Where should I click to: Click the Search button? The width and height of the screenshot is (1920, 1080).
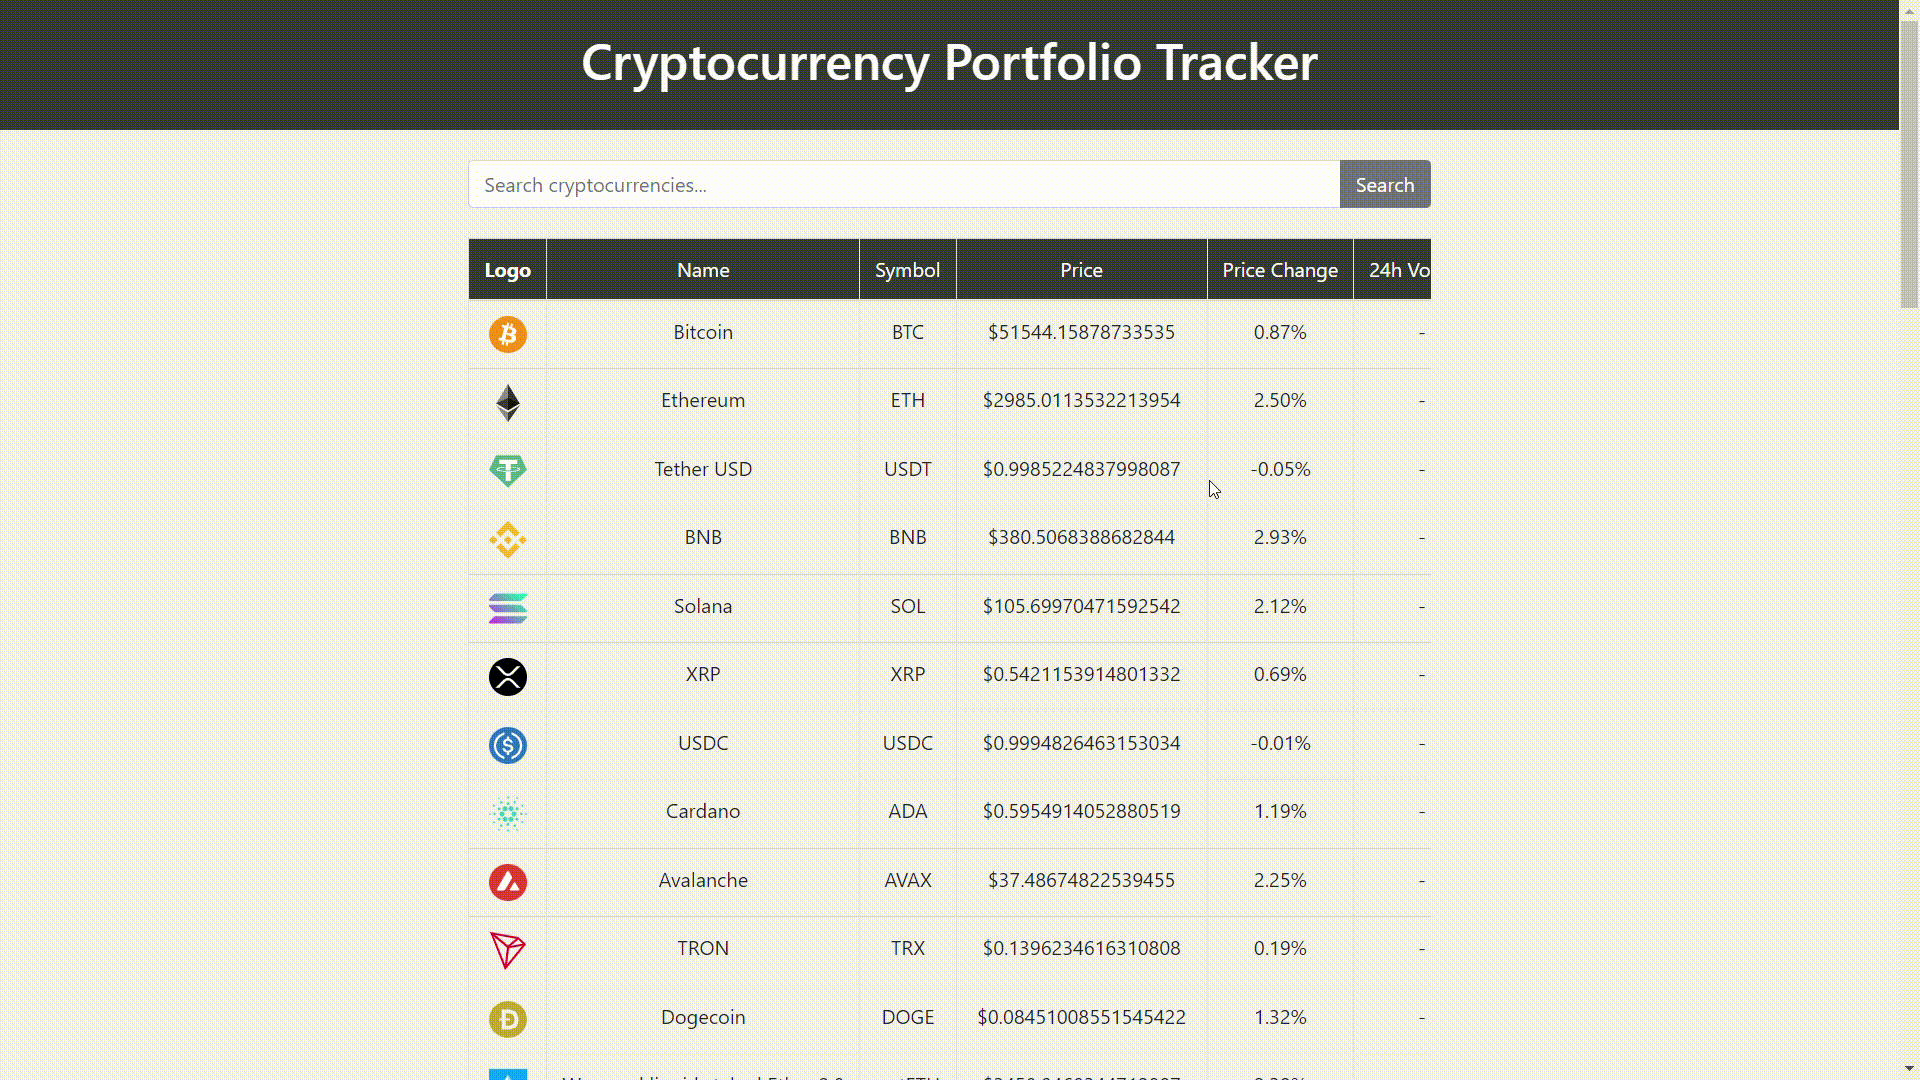(1385, 184)
